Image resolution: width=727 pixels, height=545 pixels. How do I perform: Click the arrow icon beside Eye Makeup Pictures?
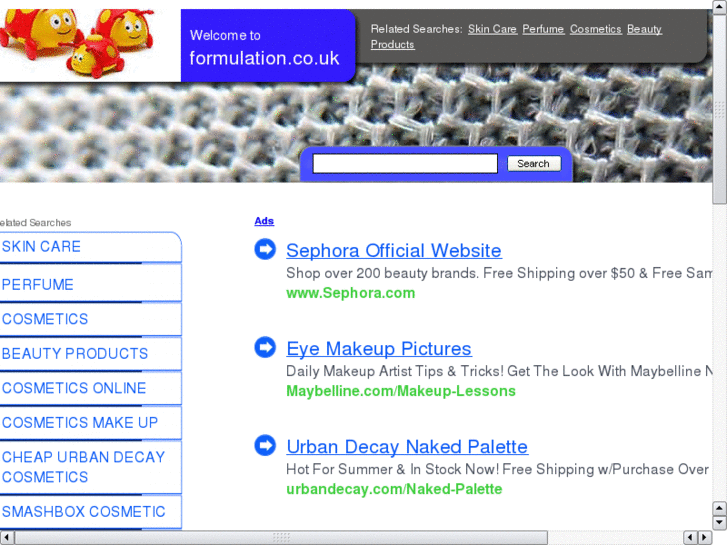pyautogui.click(x=265, y=347)
